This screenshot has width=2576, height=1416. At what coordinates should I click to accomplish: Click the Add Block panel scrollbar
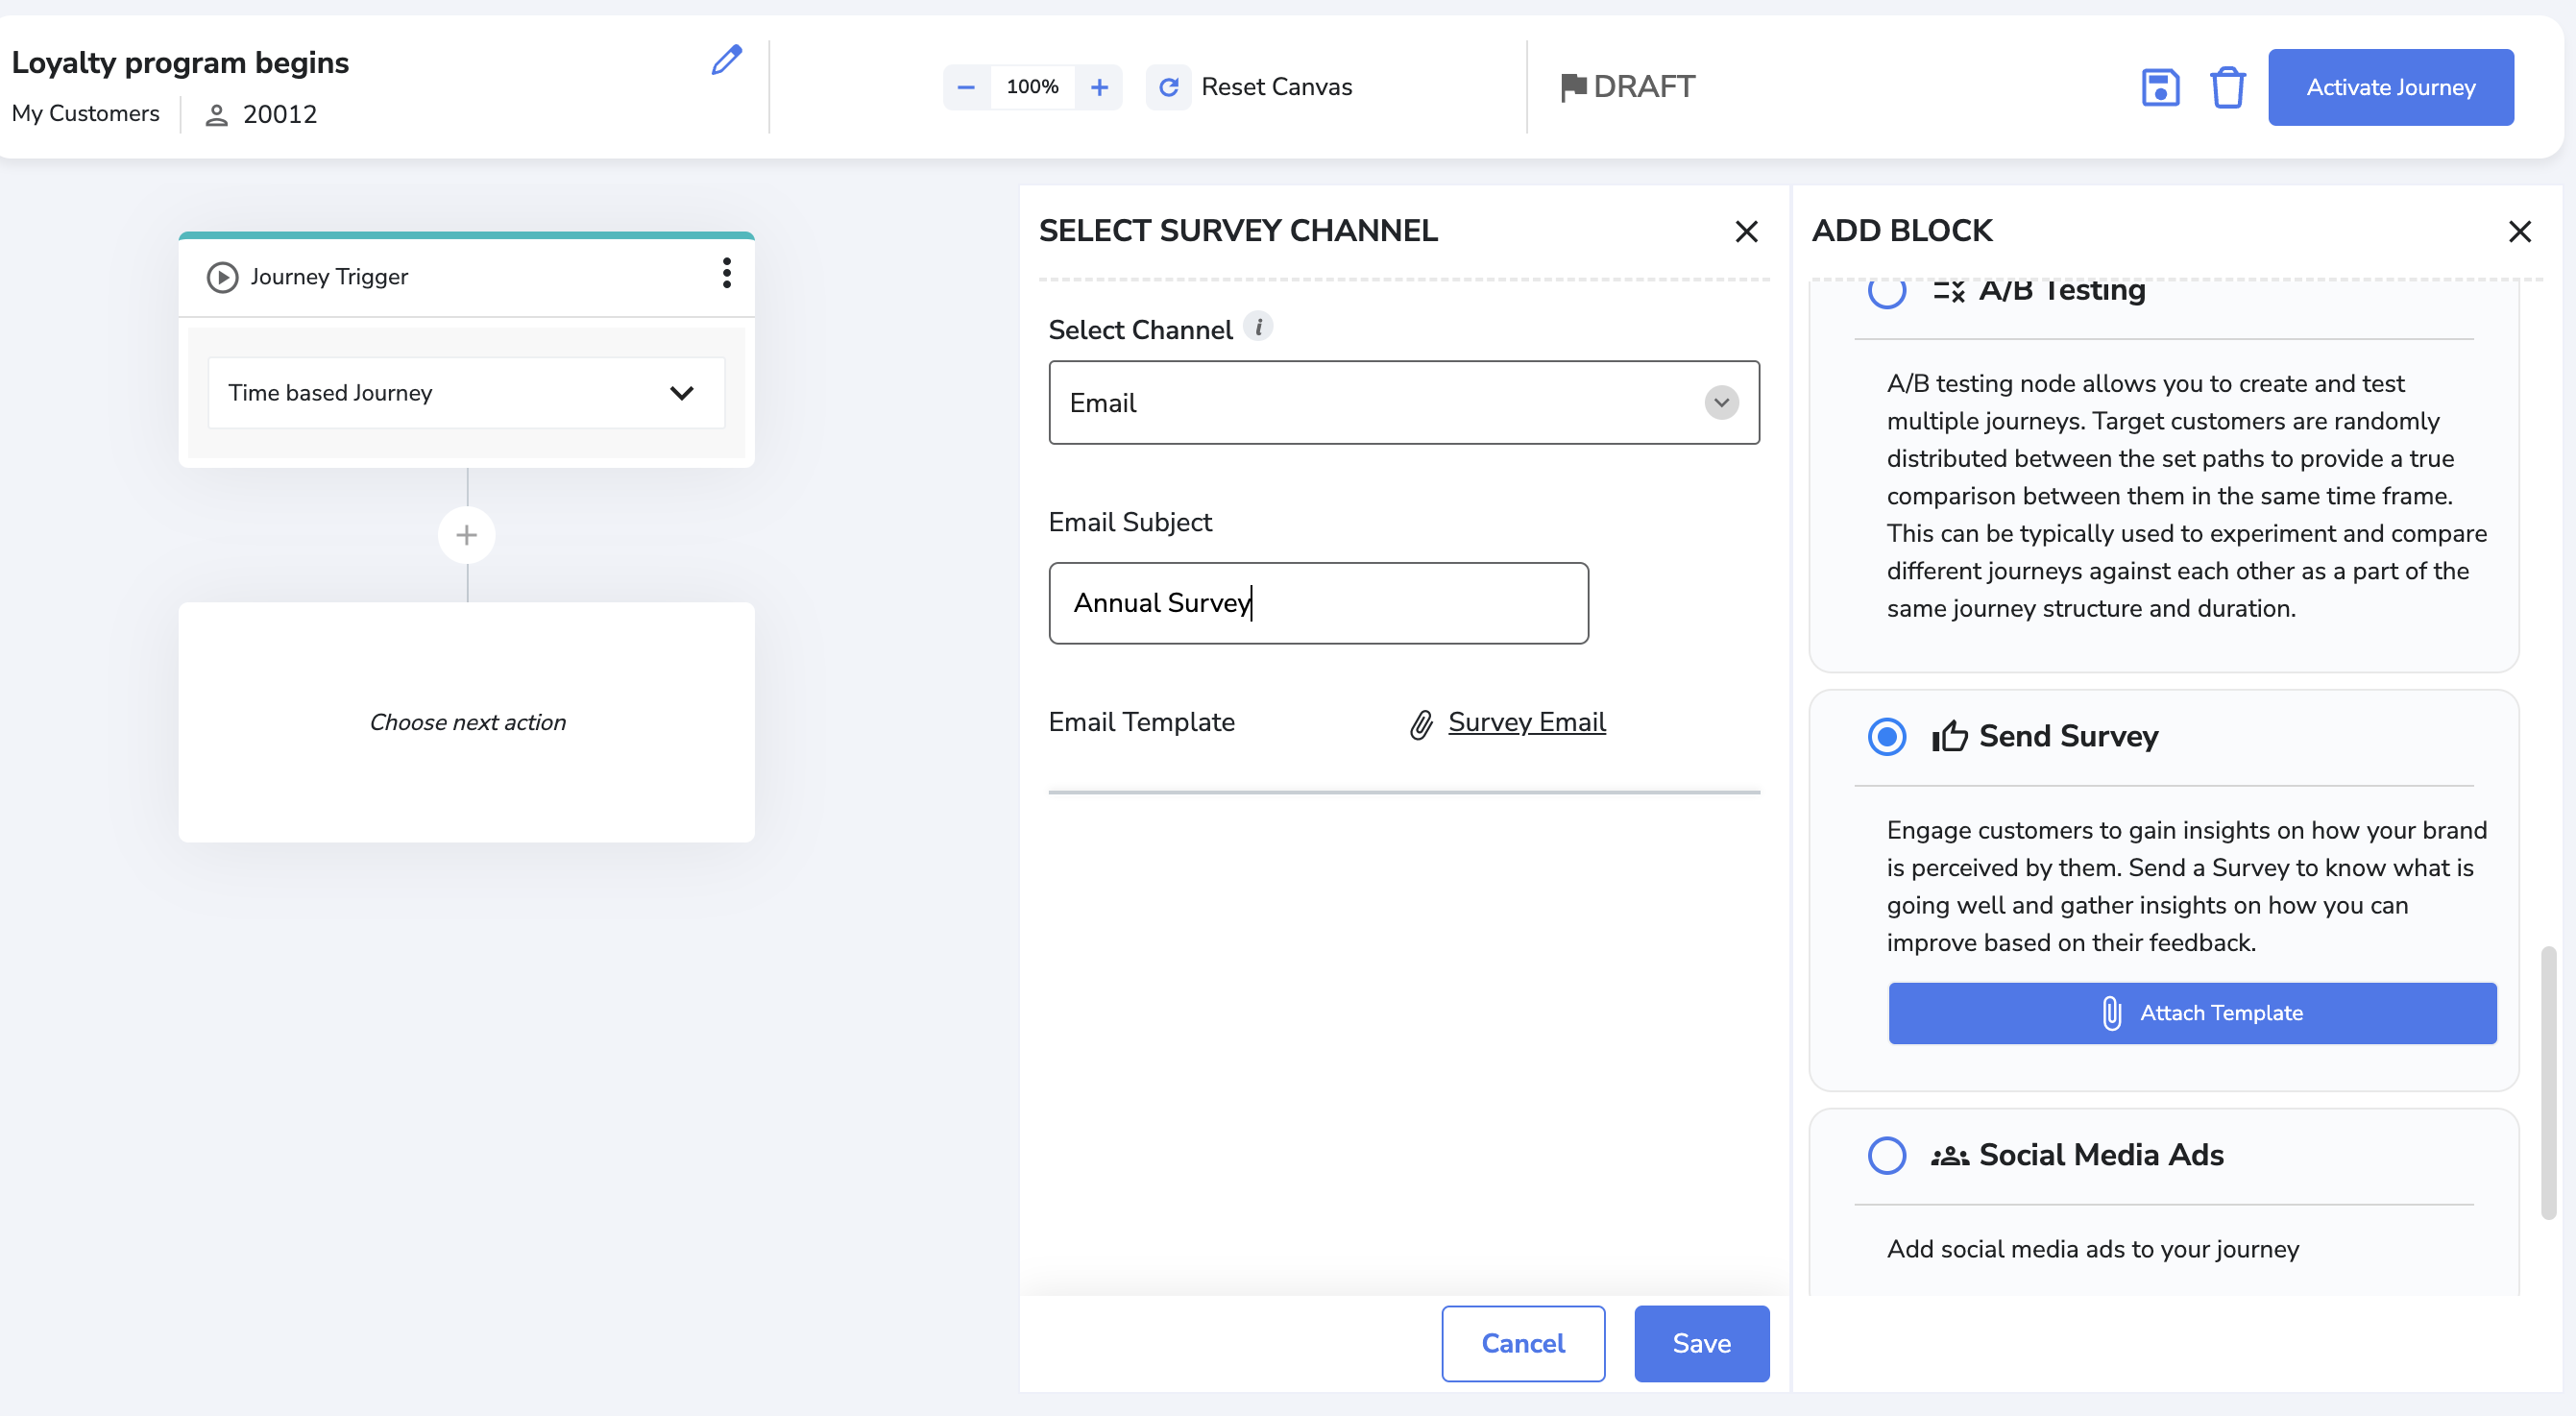(2548, 1083)
